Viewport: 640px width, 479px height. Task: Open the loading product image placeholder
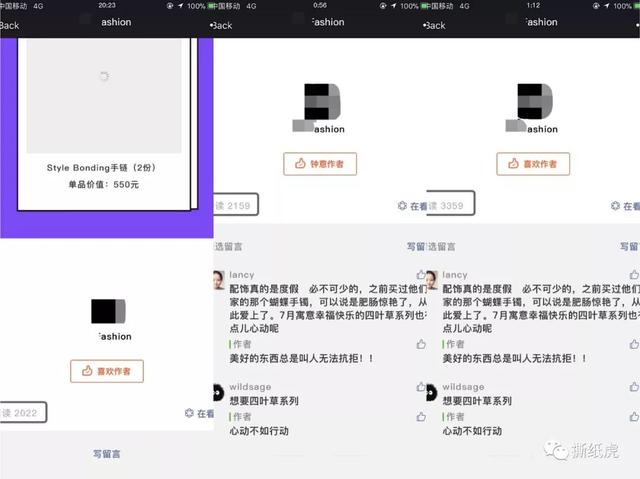click(104, 96)
